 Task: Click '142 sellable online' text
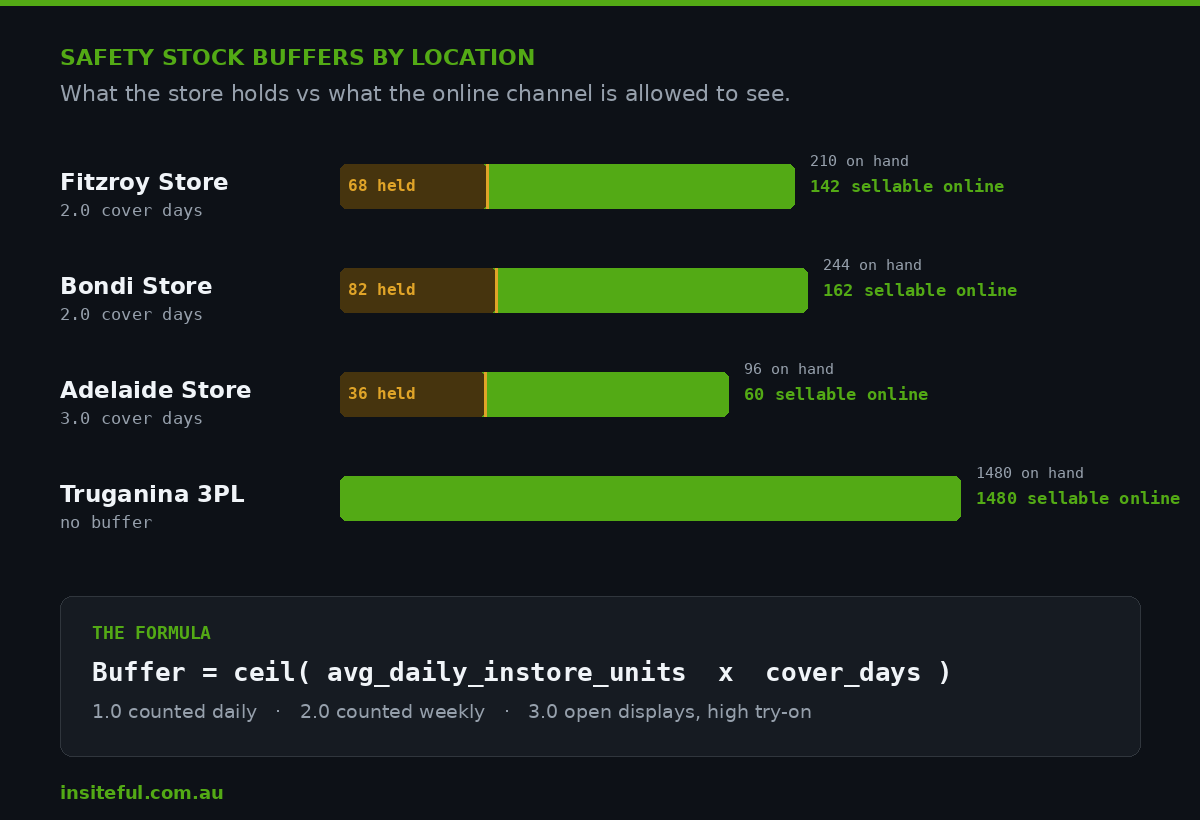click(x=907, y=186)
